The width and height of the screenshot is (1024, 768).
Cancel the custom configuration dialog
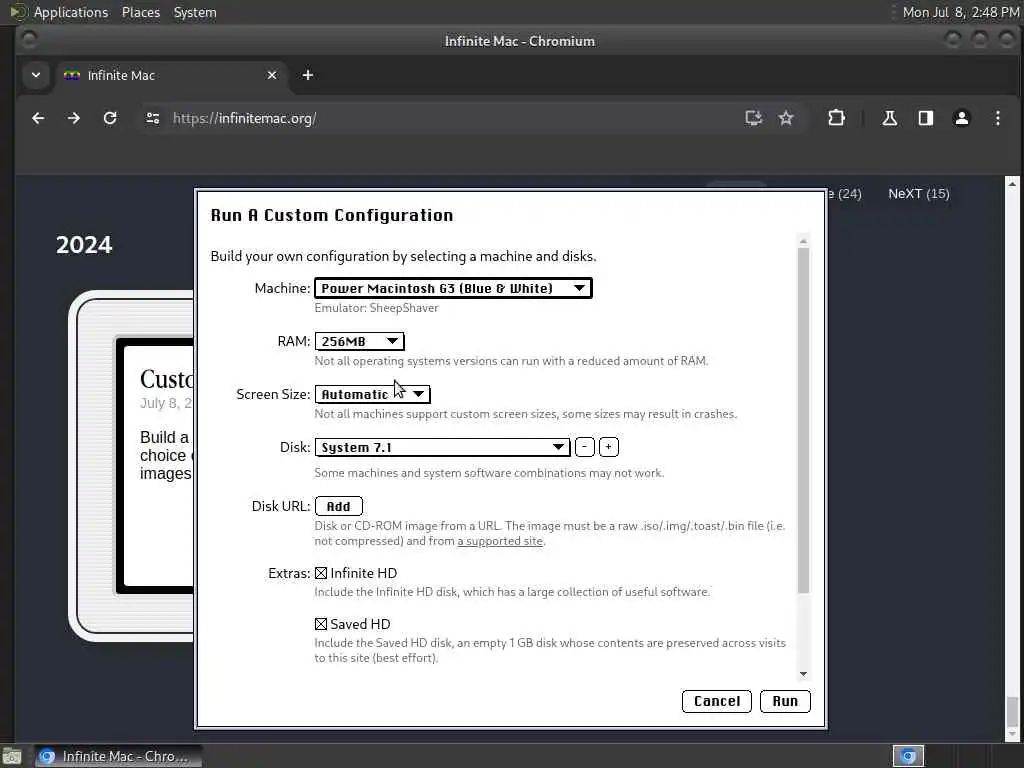coord(716,701)
